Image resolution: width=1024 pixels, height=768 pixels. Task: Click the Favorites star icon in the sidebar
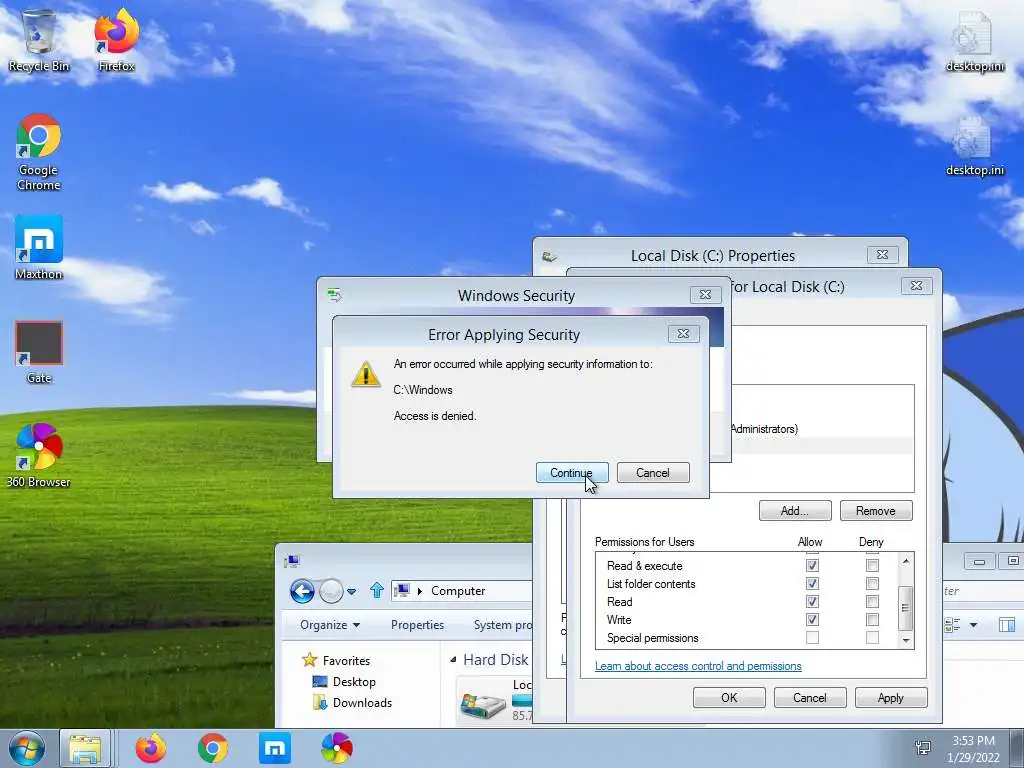[x=310, y=660]
